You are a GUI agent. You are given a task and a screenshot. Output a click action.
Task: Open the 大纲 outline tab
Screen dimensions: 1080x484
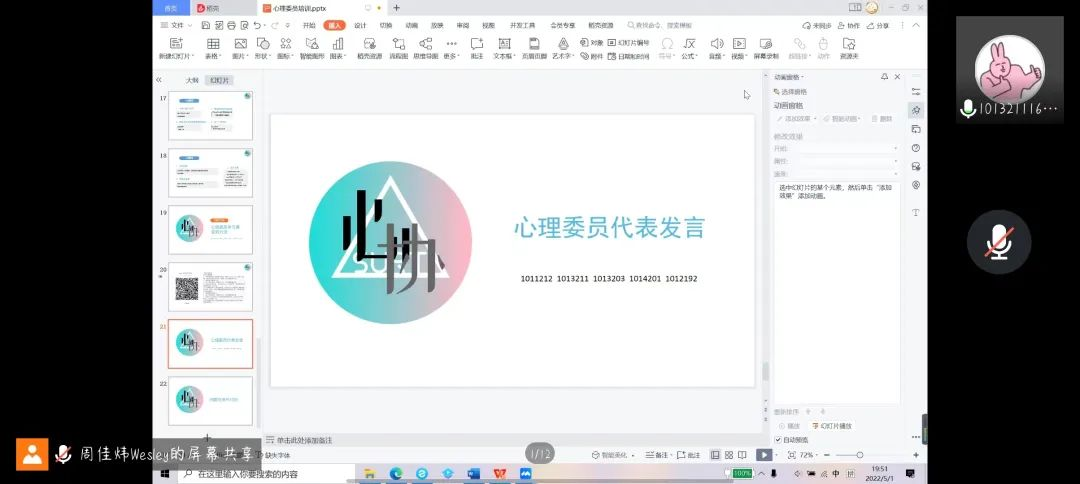192,80
